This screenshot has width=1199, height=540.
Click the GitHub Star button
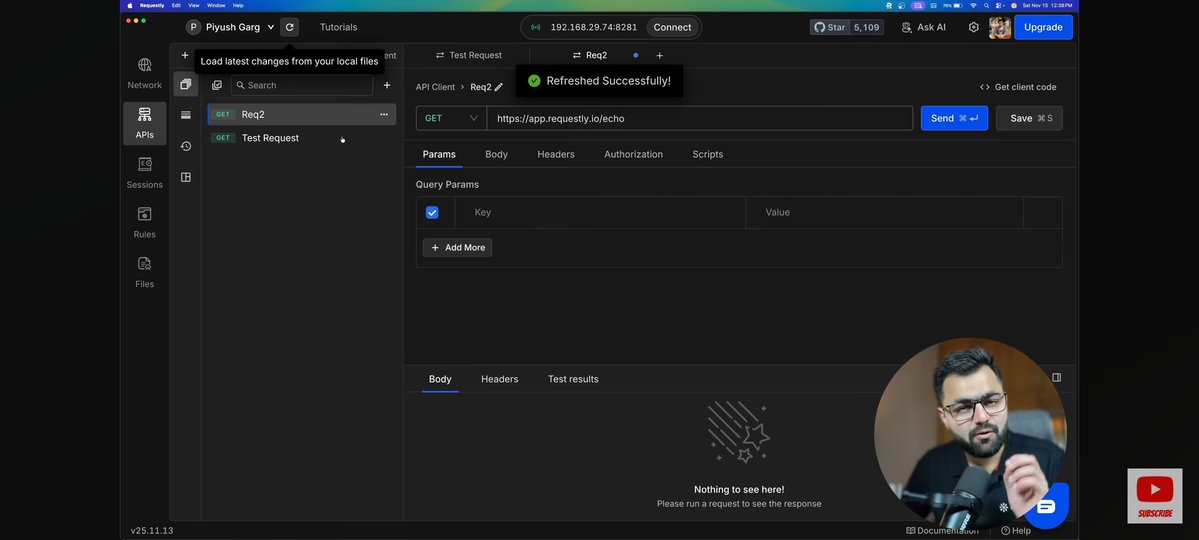click(x=846, y=27)
